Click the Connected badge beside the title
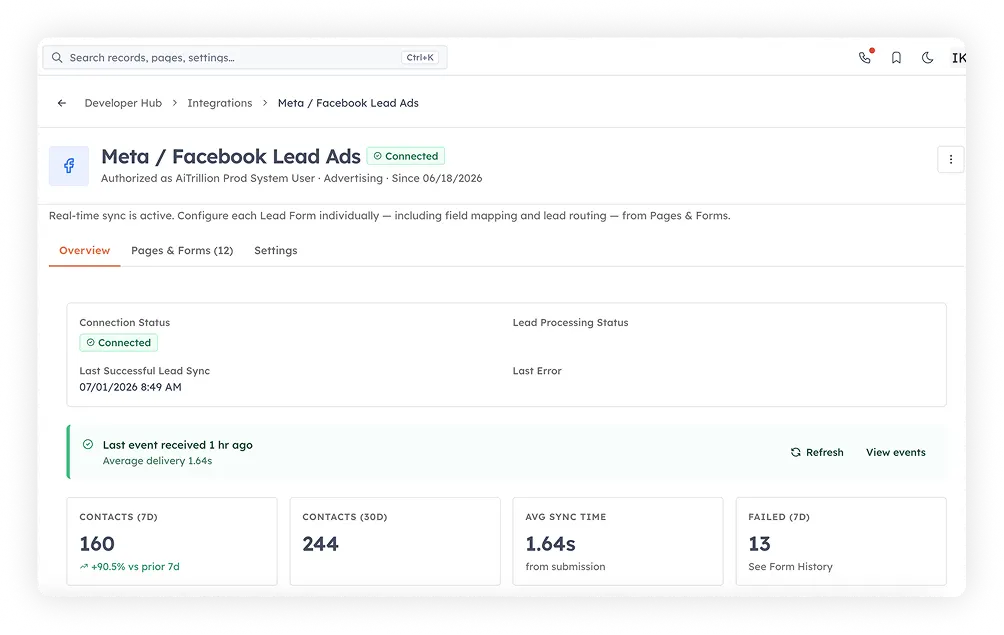Image resolution: width=1004 pixels, height=635 pixels. coord(406,156)
